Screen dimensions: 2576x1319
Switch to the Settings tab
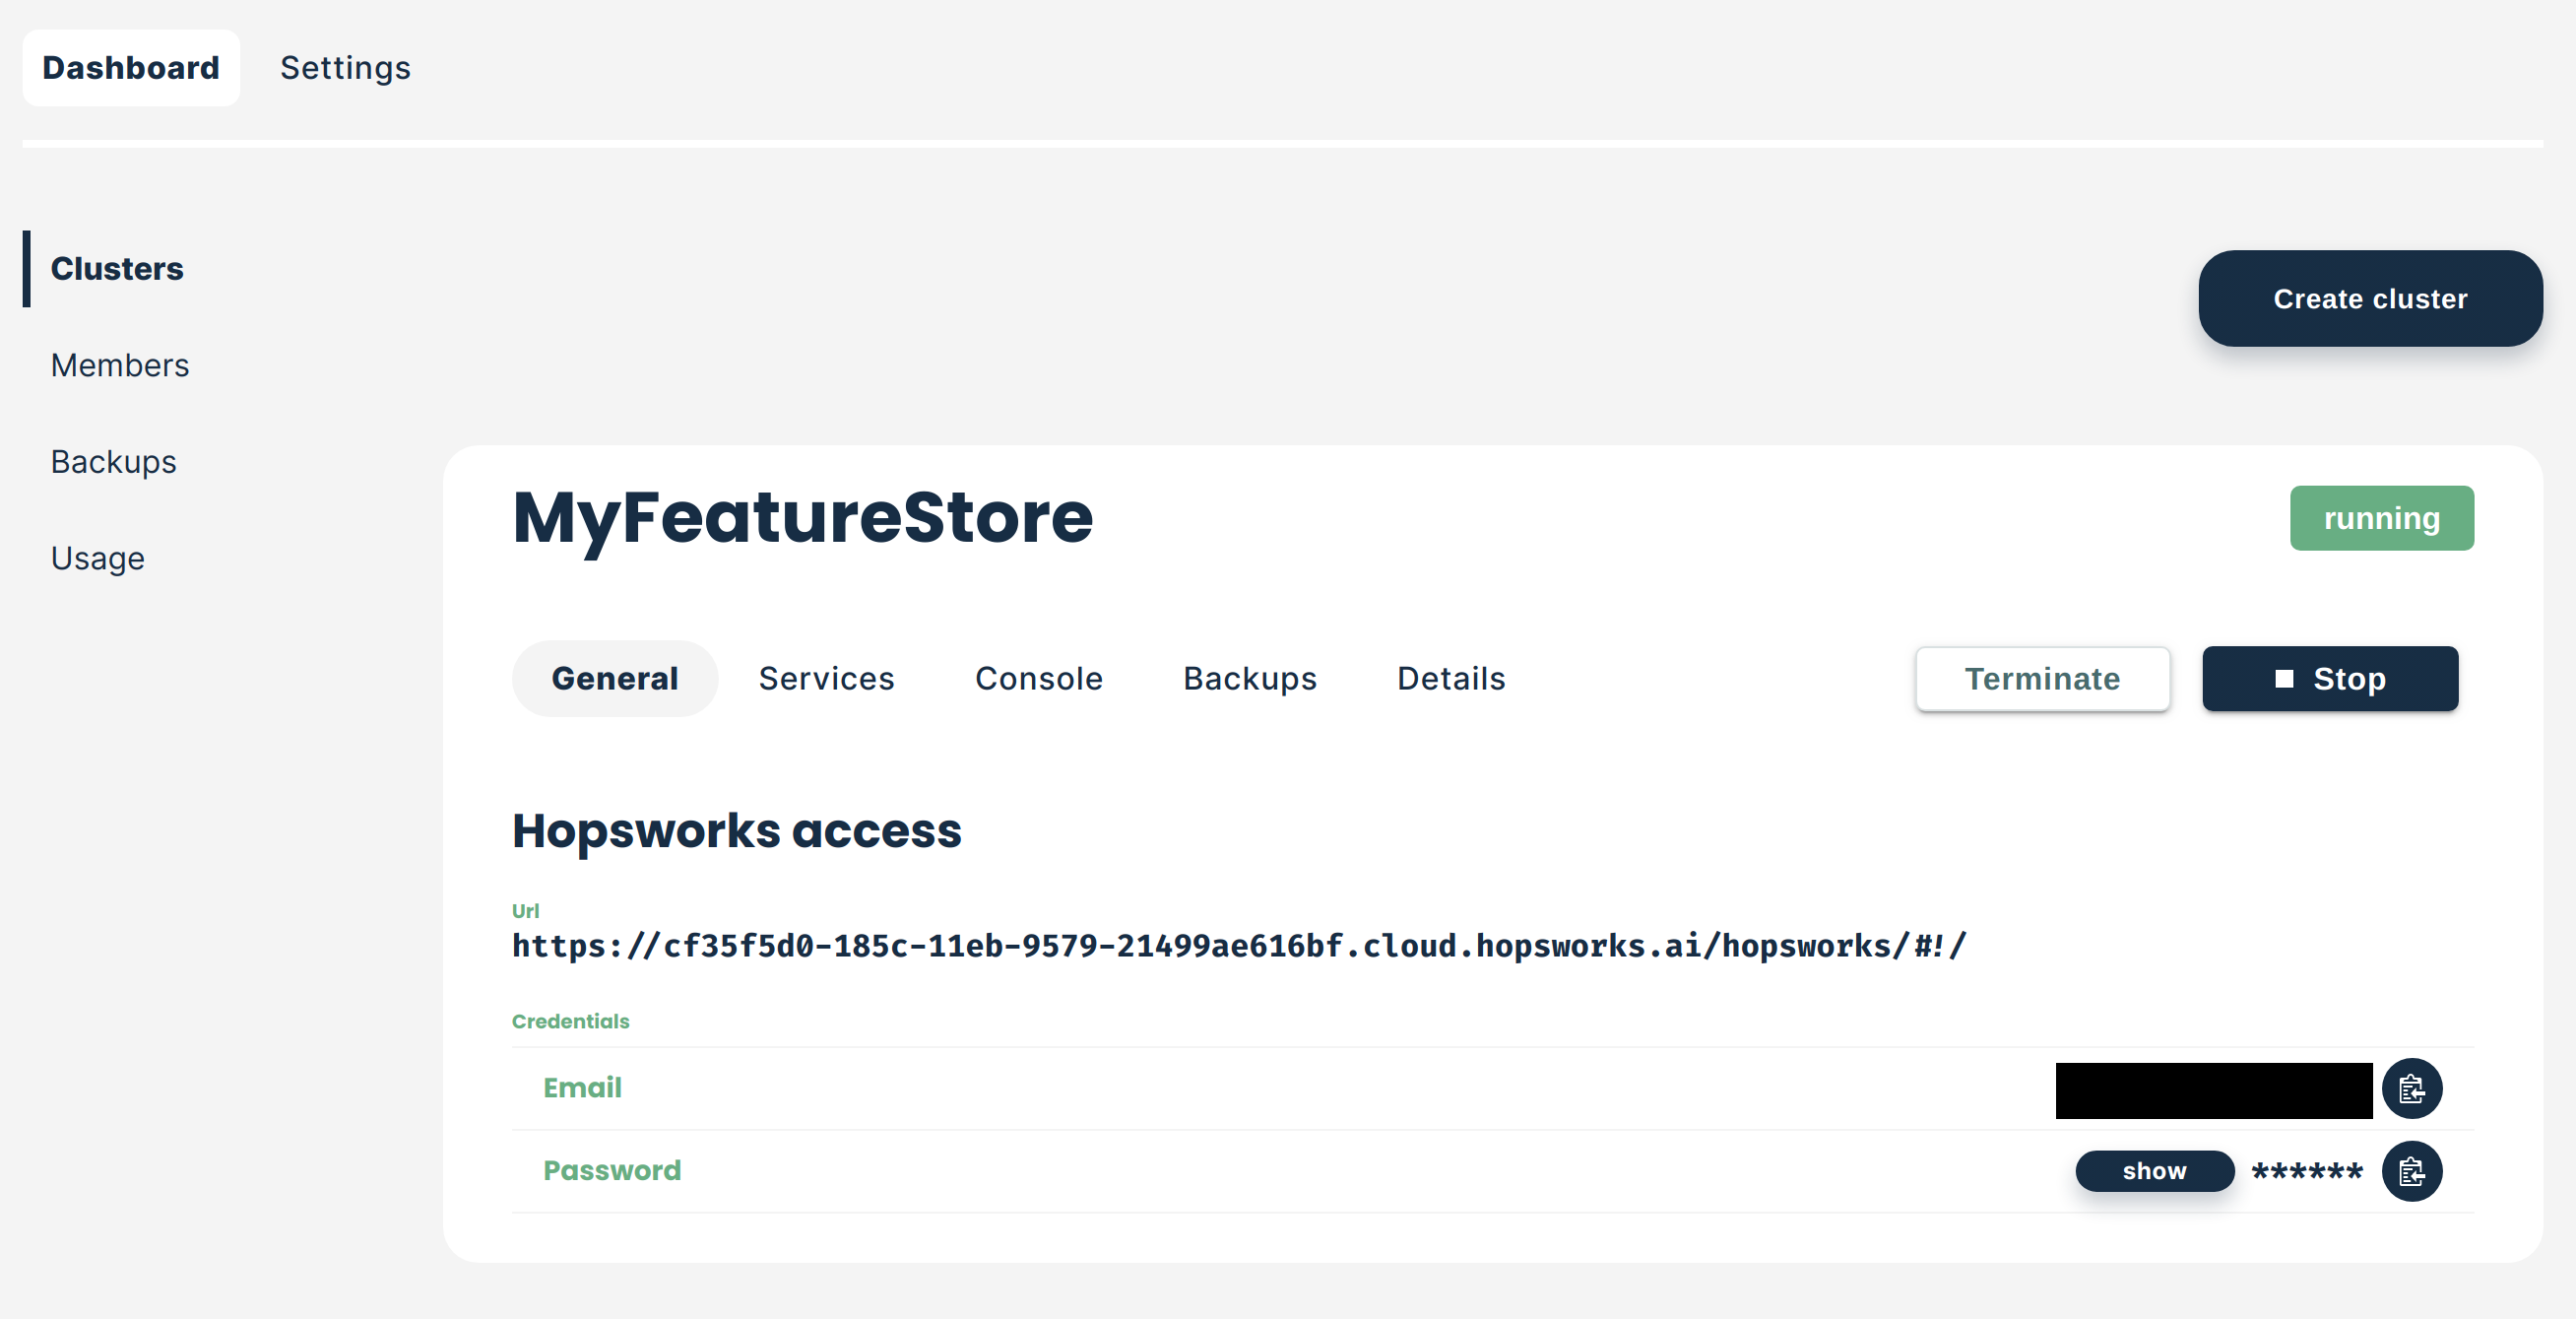tap(345, 68)
